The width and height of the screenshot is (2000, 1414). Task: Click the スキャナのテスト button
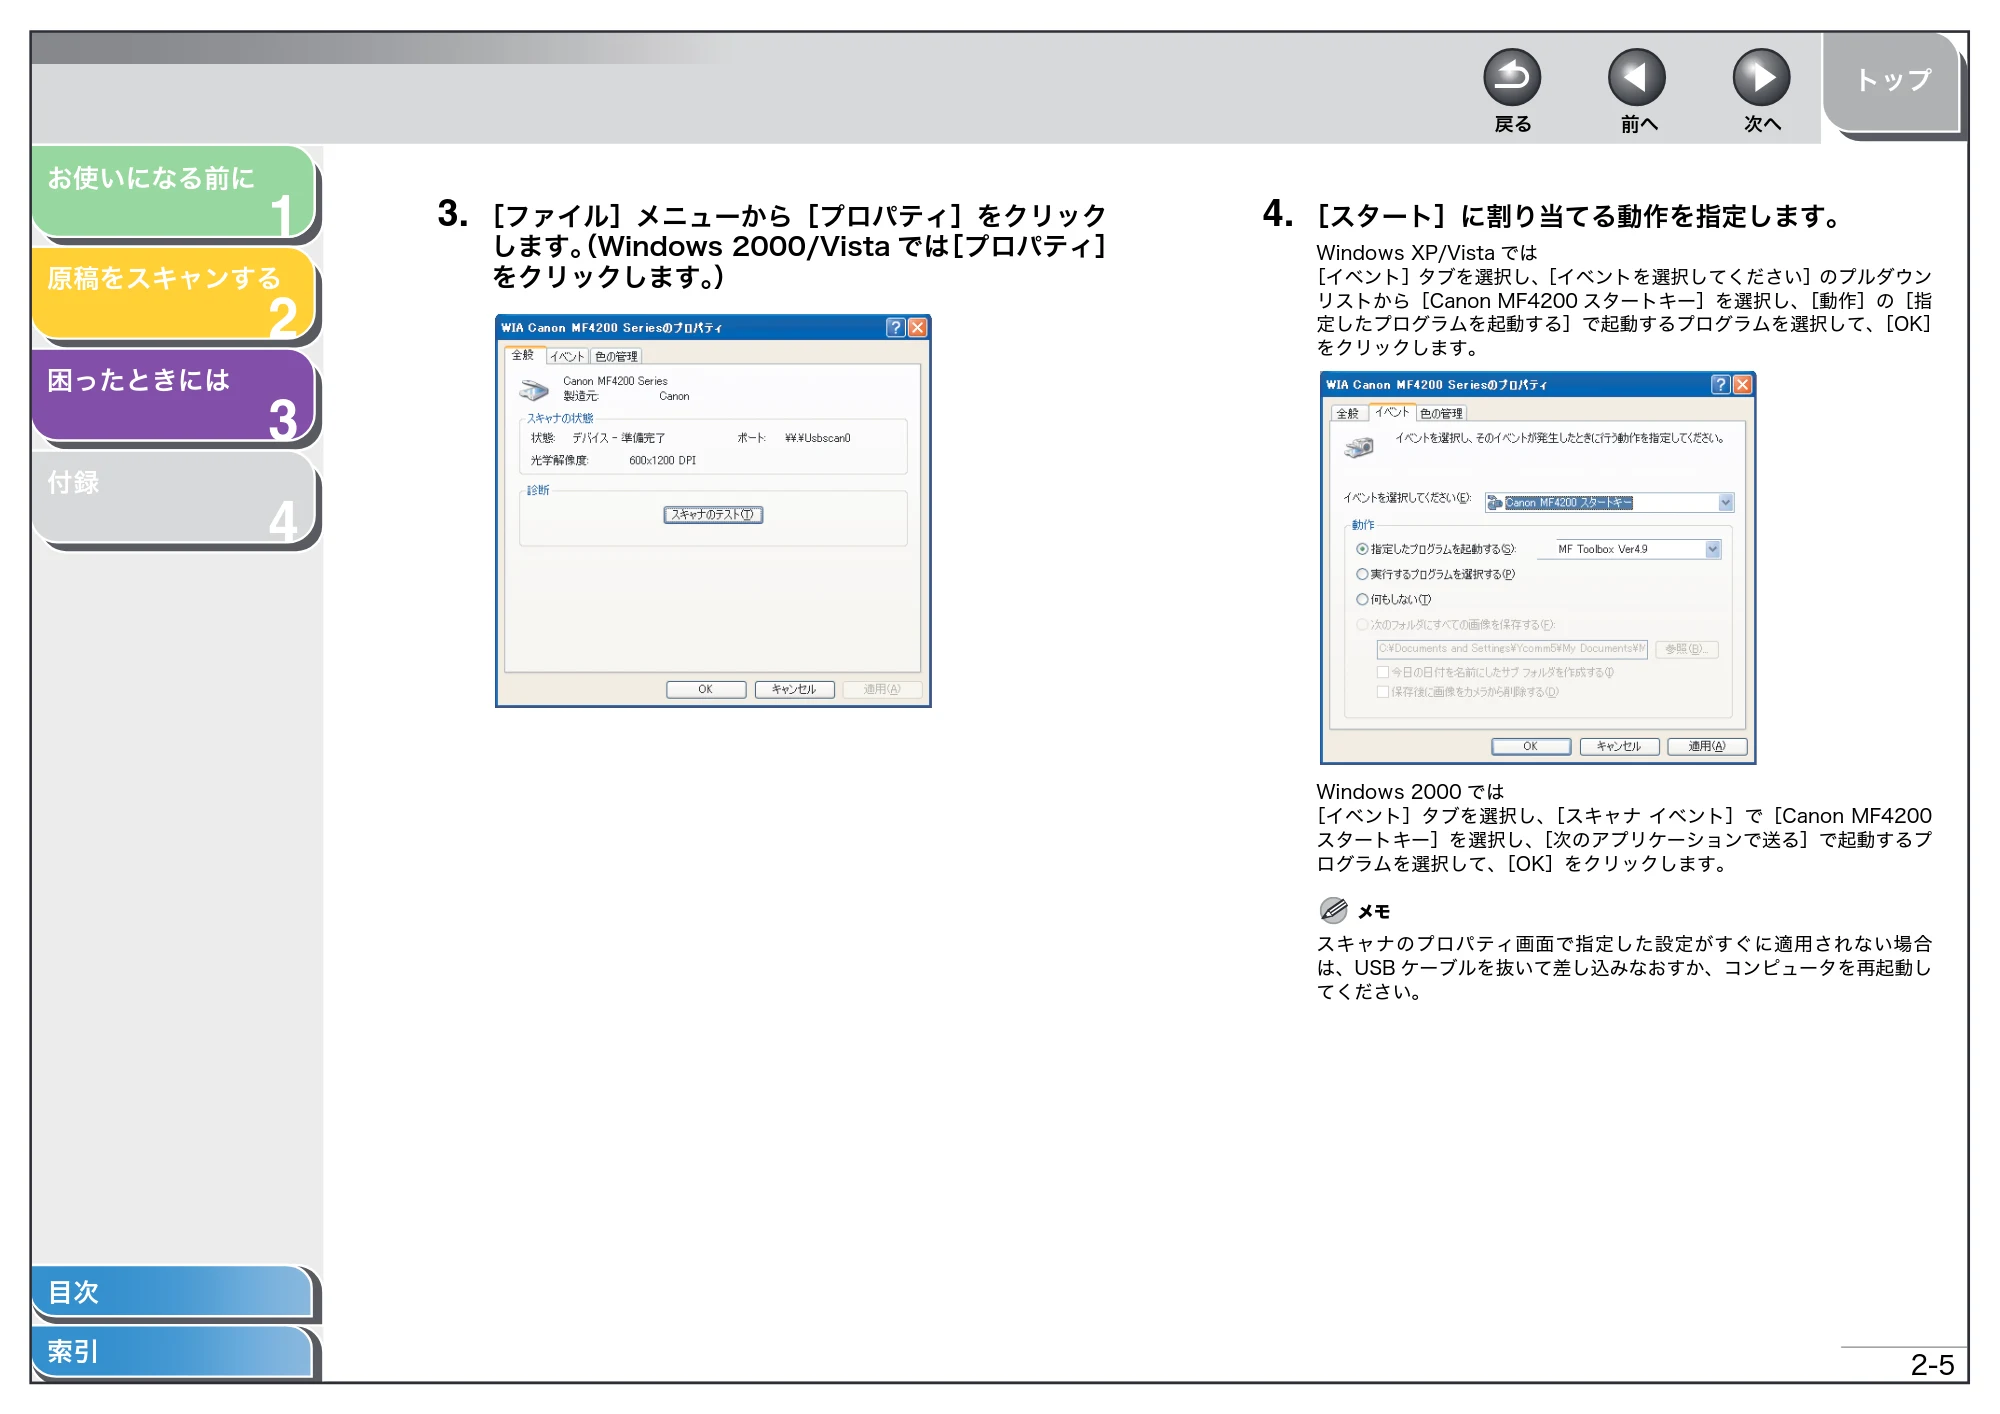point(713,514)
